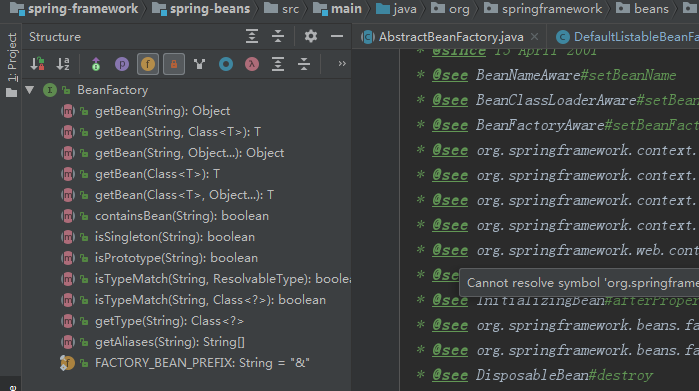Follow the DisposableBean#destroy @see link

tap(564, 375)
